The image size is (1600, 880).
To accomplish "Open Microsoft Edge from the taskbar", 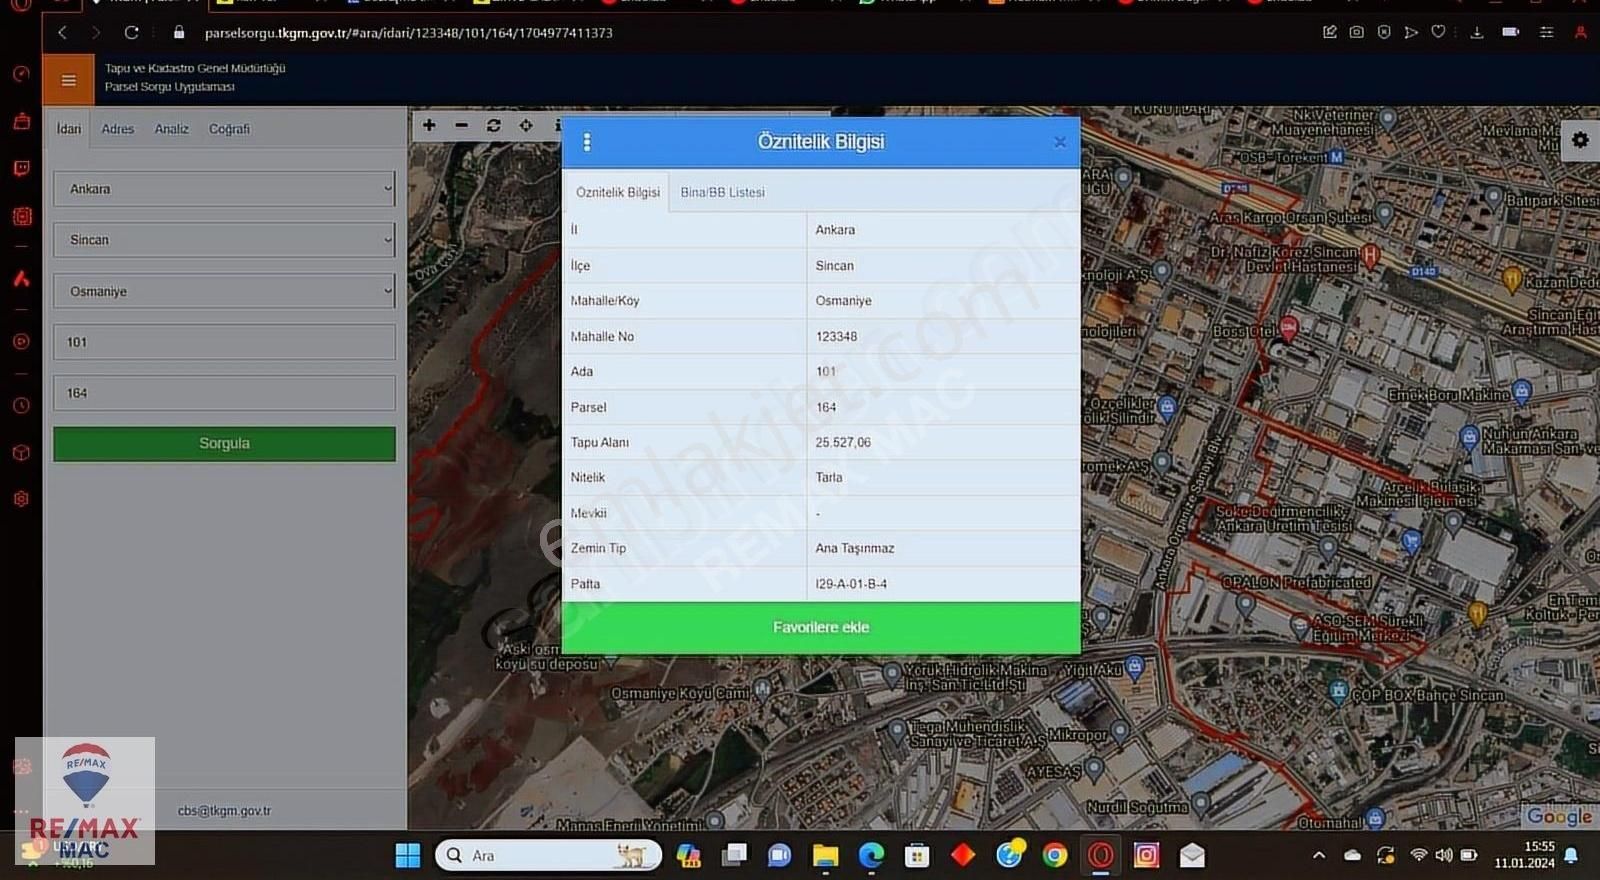I will point(871,855).
